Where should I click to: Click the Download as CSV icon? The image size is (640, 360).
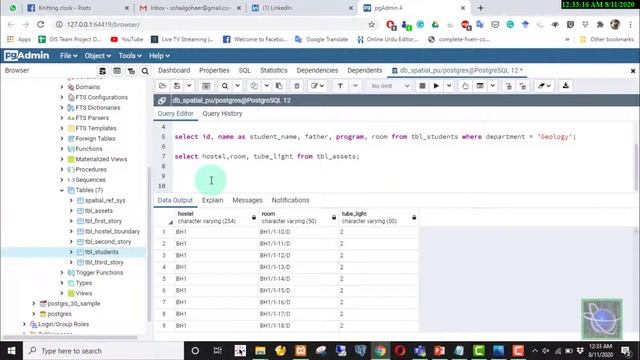pos(566,86)
